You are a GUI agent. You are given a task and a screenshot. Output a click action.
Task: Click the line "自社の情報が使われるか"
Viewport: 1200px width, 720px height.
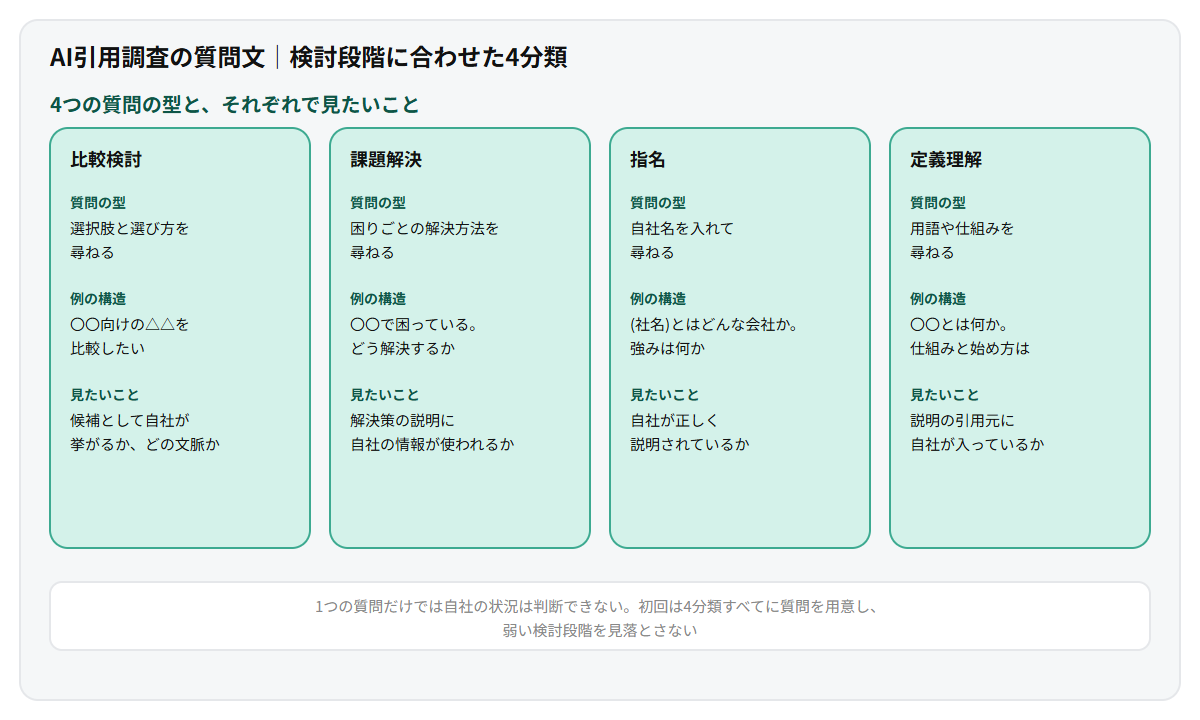pyautogui.click(x=432, y=444)
